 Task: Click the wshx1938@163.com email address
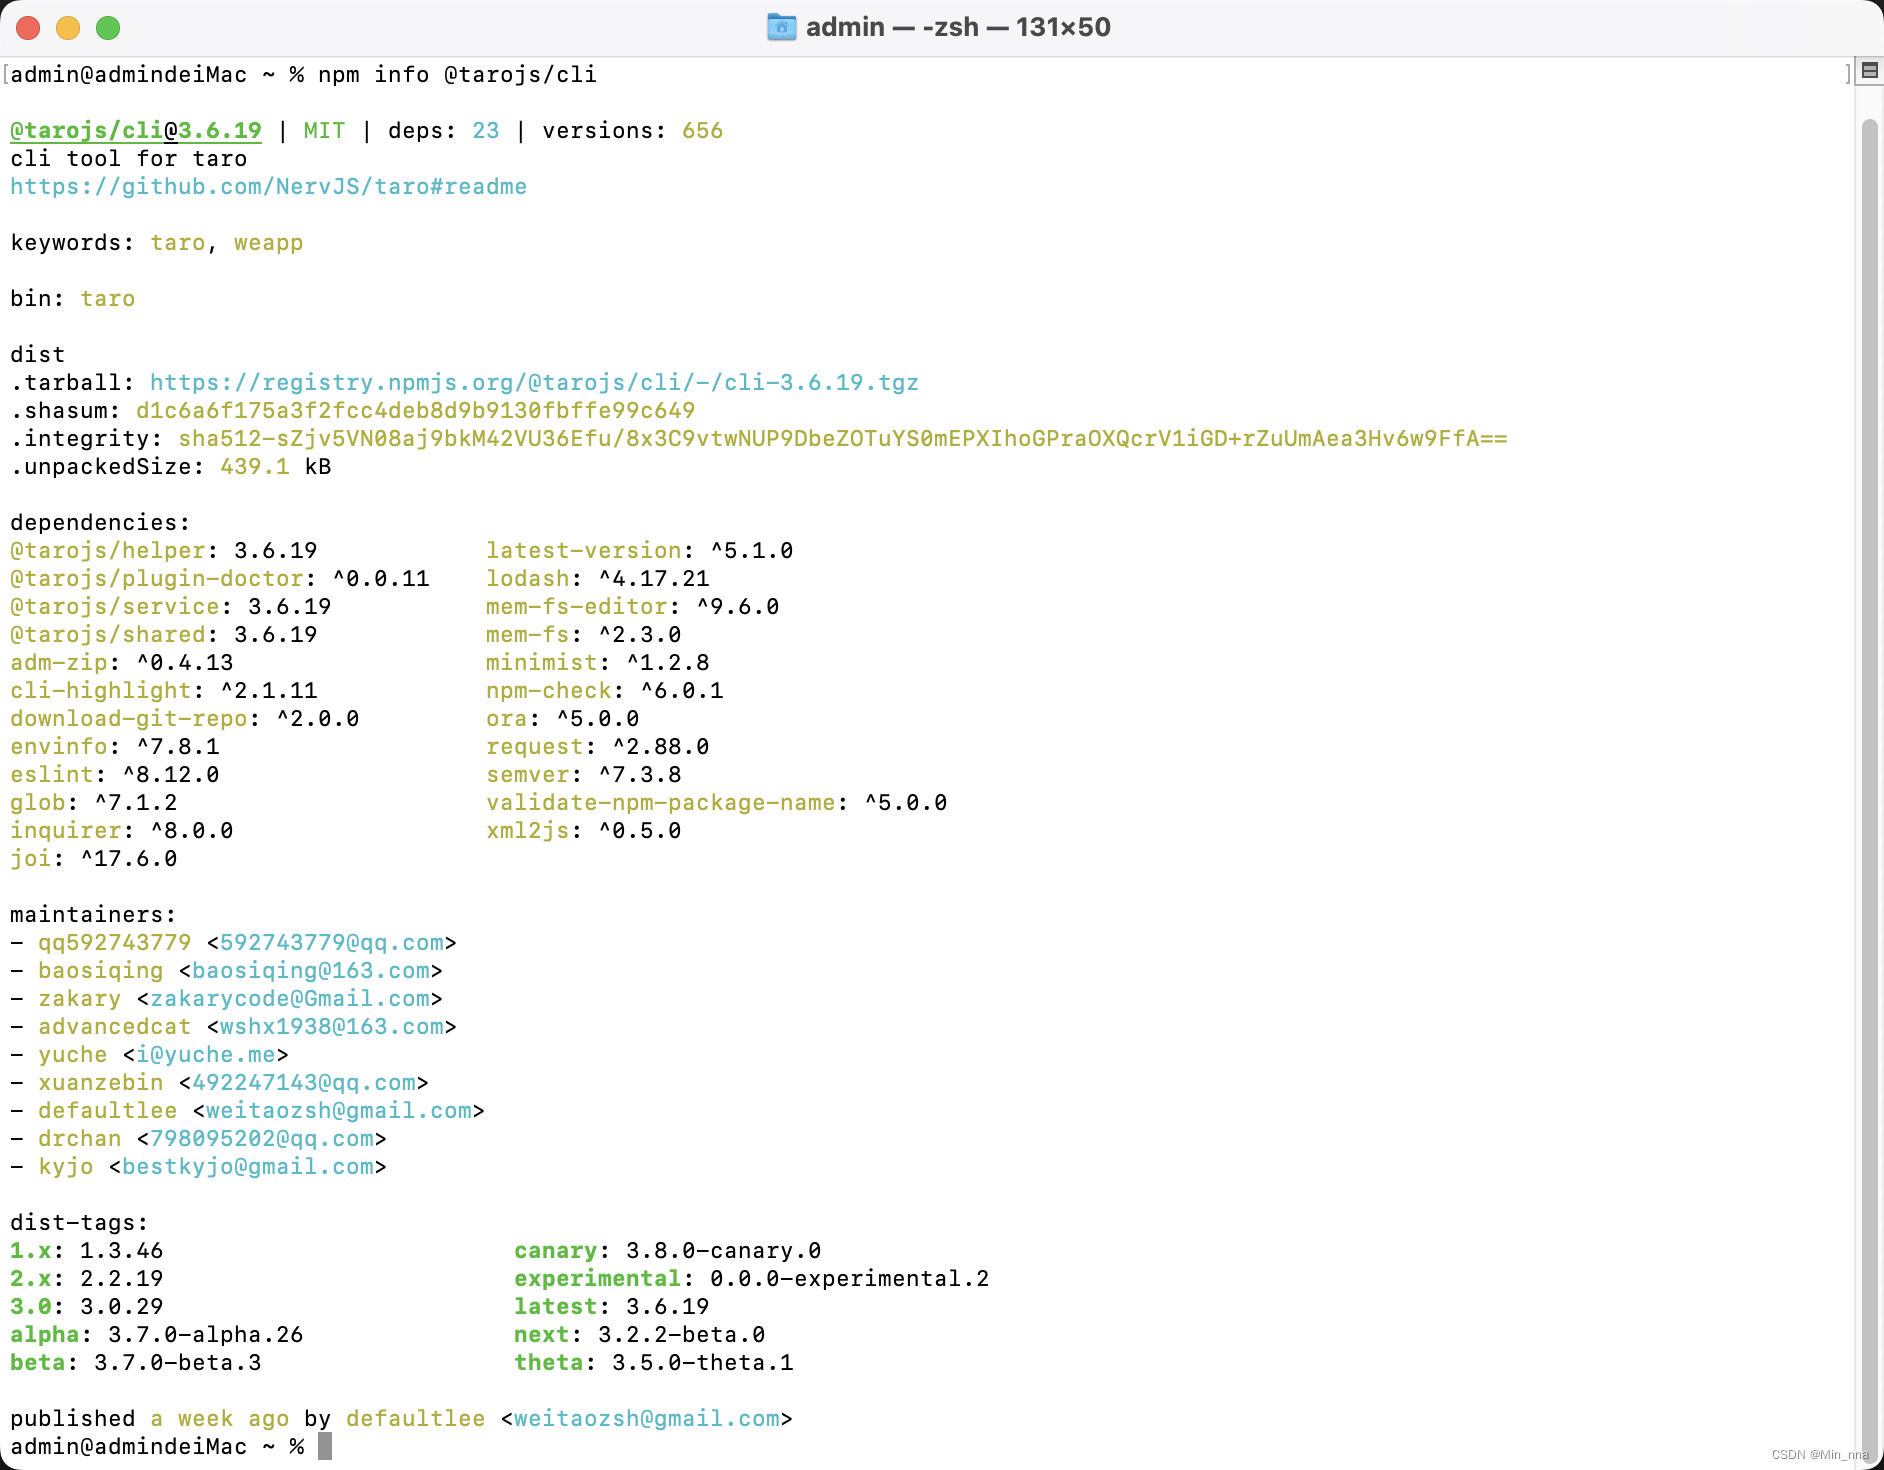(x=332, y=1027)
